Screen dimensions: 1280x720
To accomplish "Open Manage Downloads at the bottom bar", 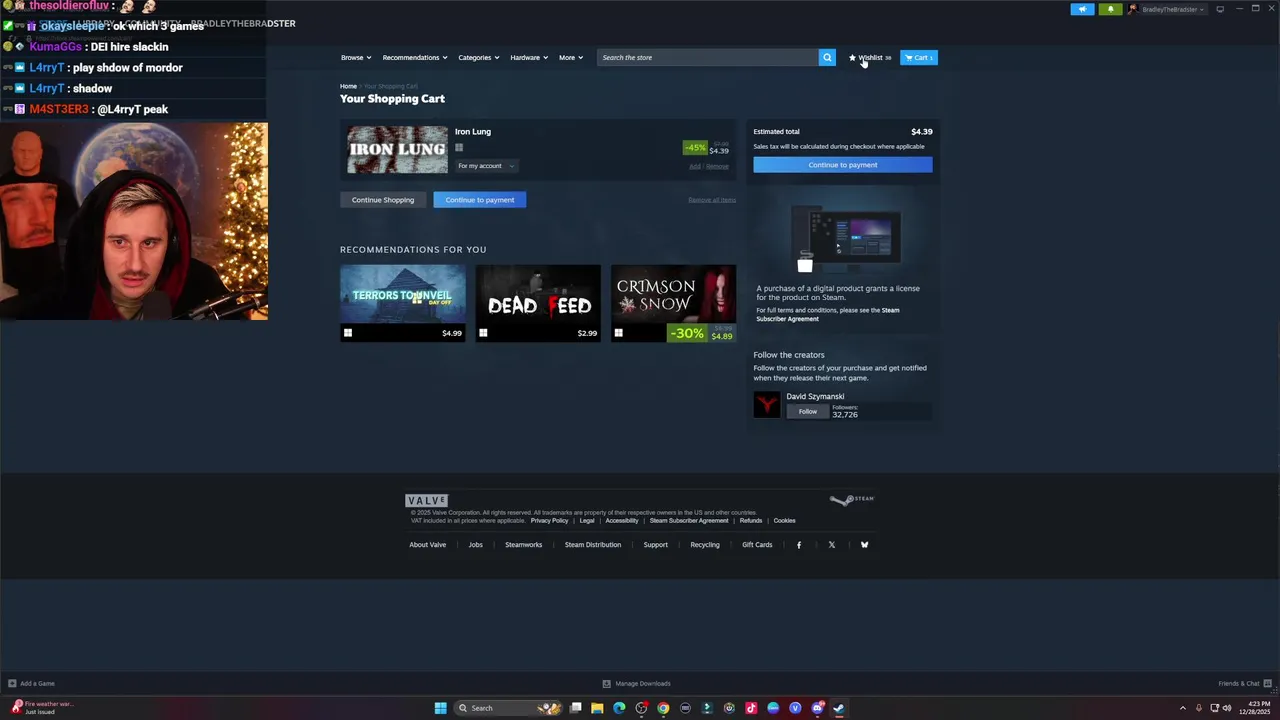I will (x=636, y=683).
